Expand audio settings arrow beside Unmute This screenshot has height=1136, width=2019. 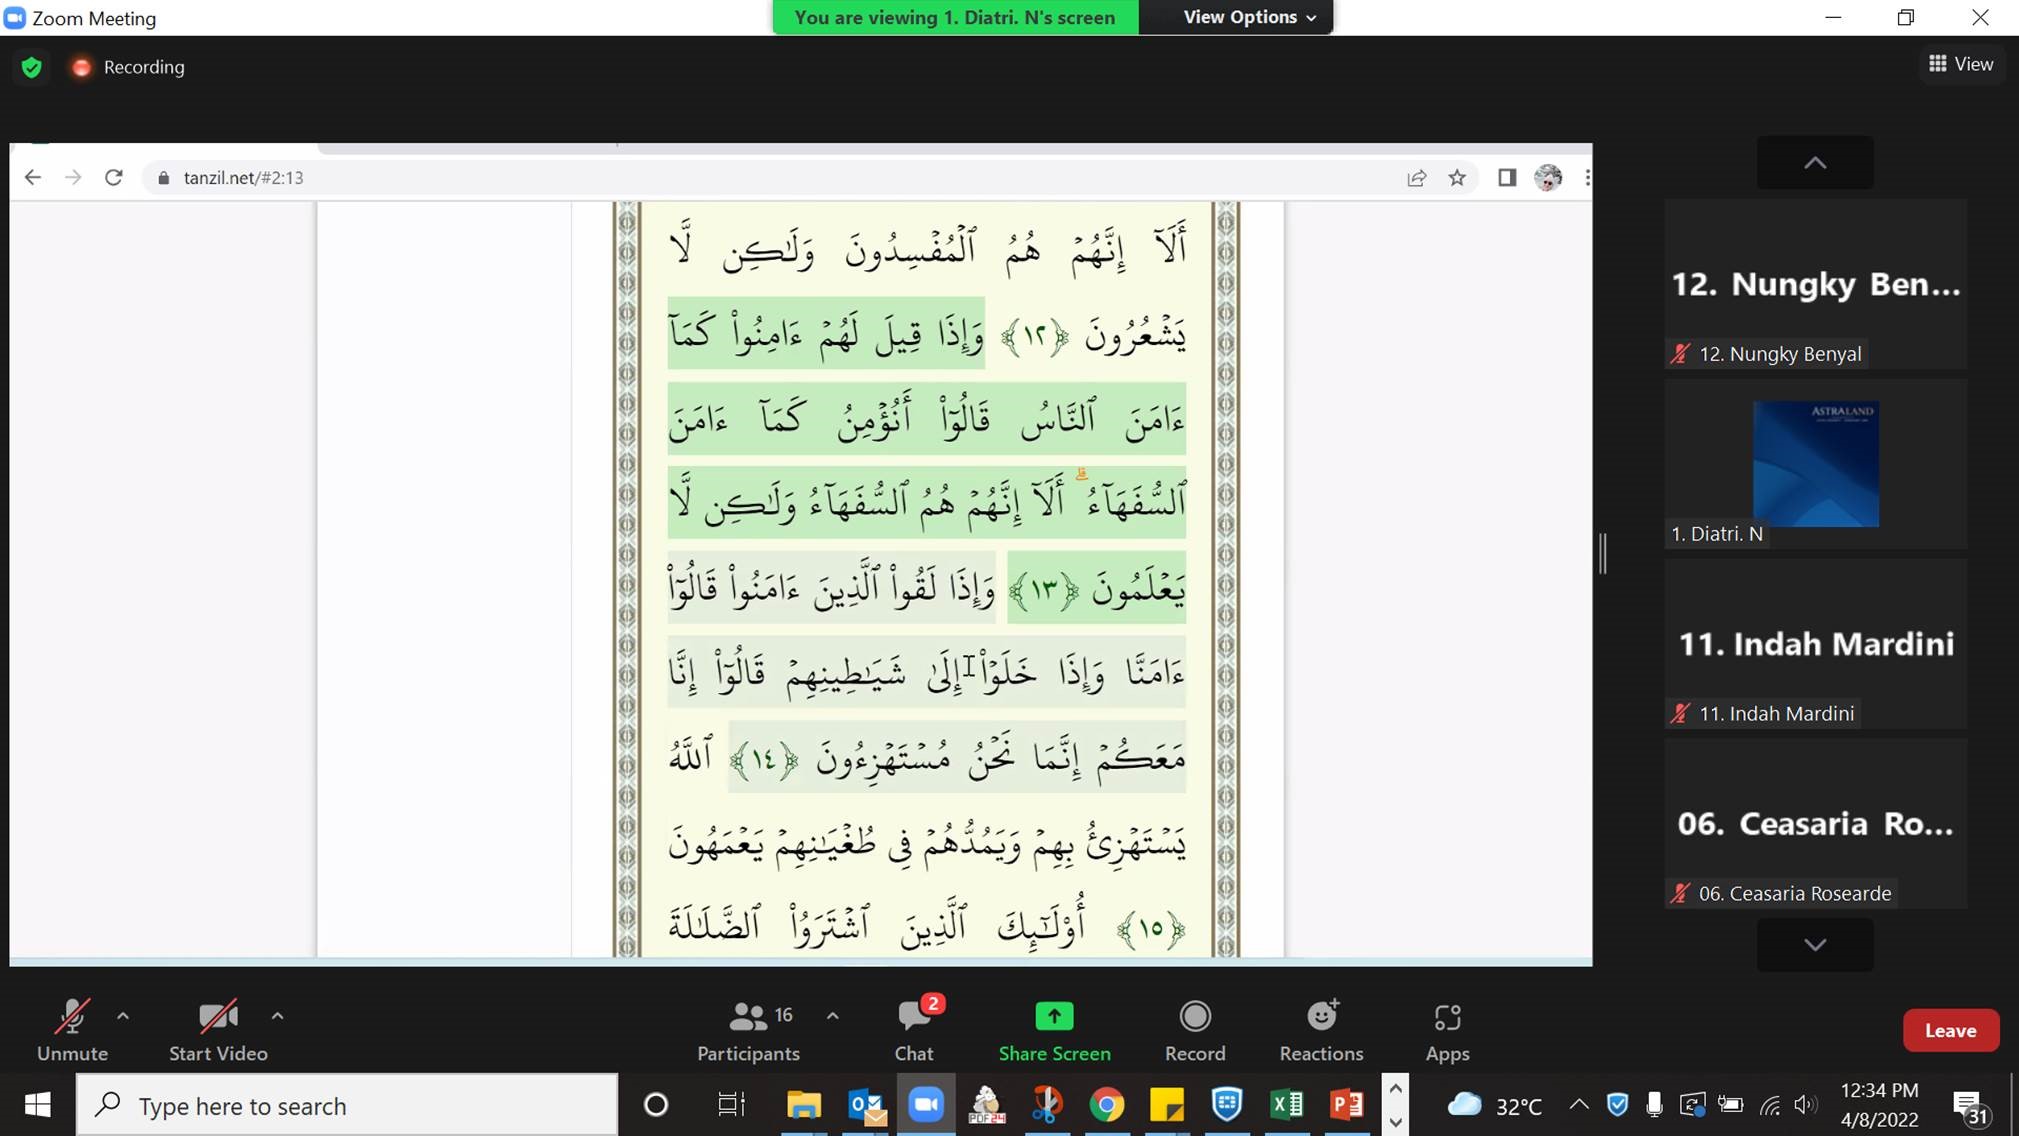coord(123,1016)
